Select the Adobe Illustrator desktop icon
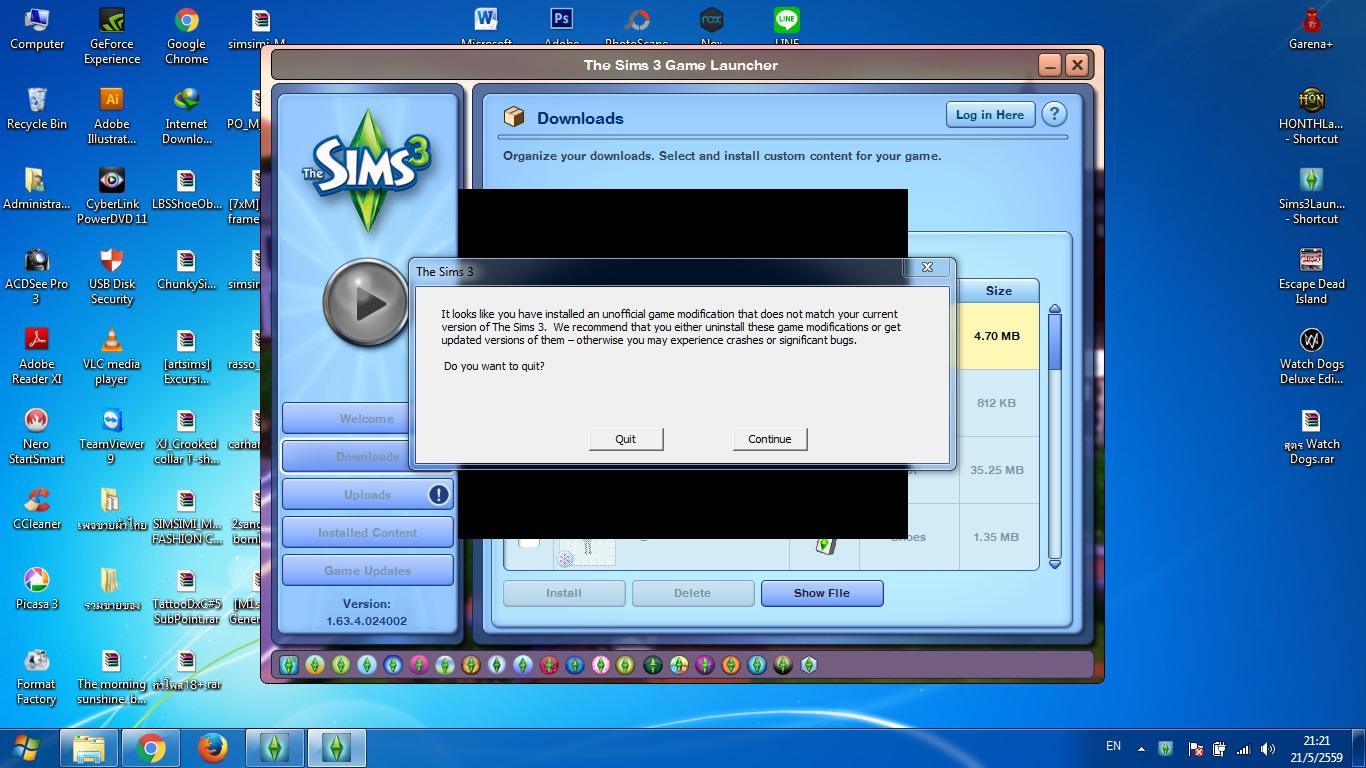This screenshot has height=768, width=1366. point(112,116)
